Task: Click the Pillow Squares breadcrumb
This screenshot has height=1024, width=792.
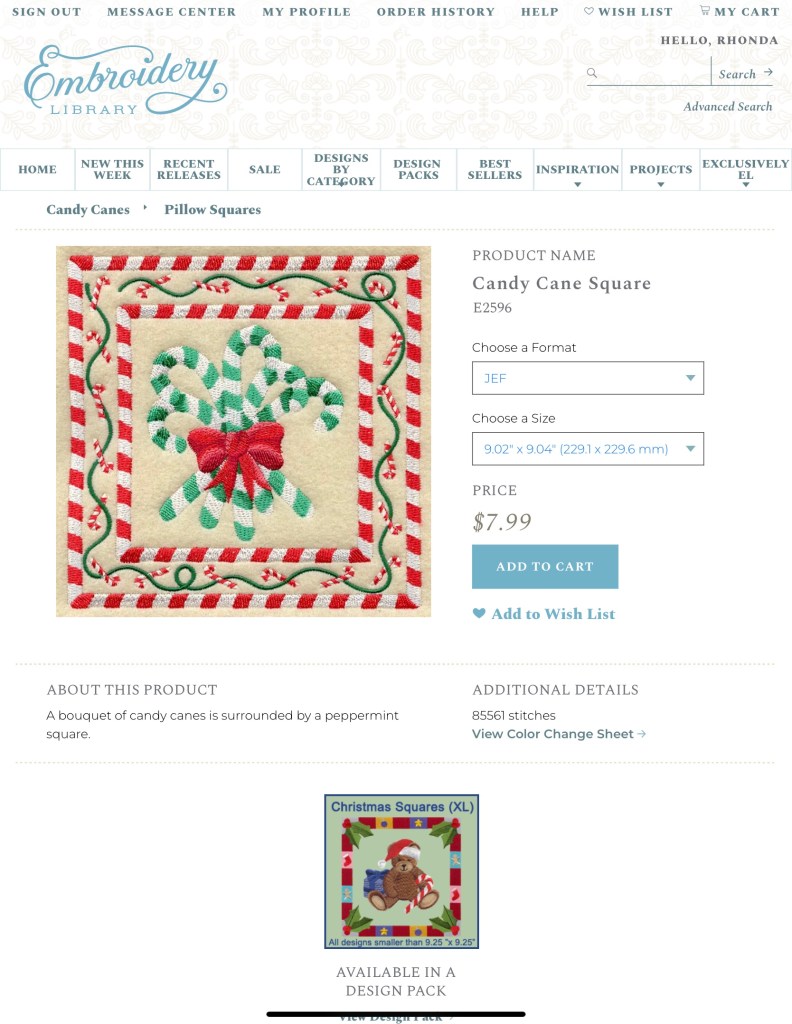Action: coord(212,210)
